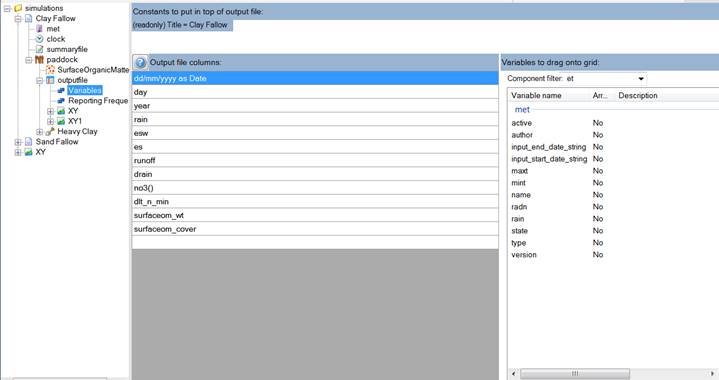Click the outputfile icon

(50, 80)
